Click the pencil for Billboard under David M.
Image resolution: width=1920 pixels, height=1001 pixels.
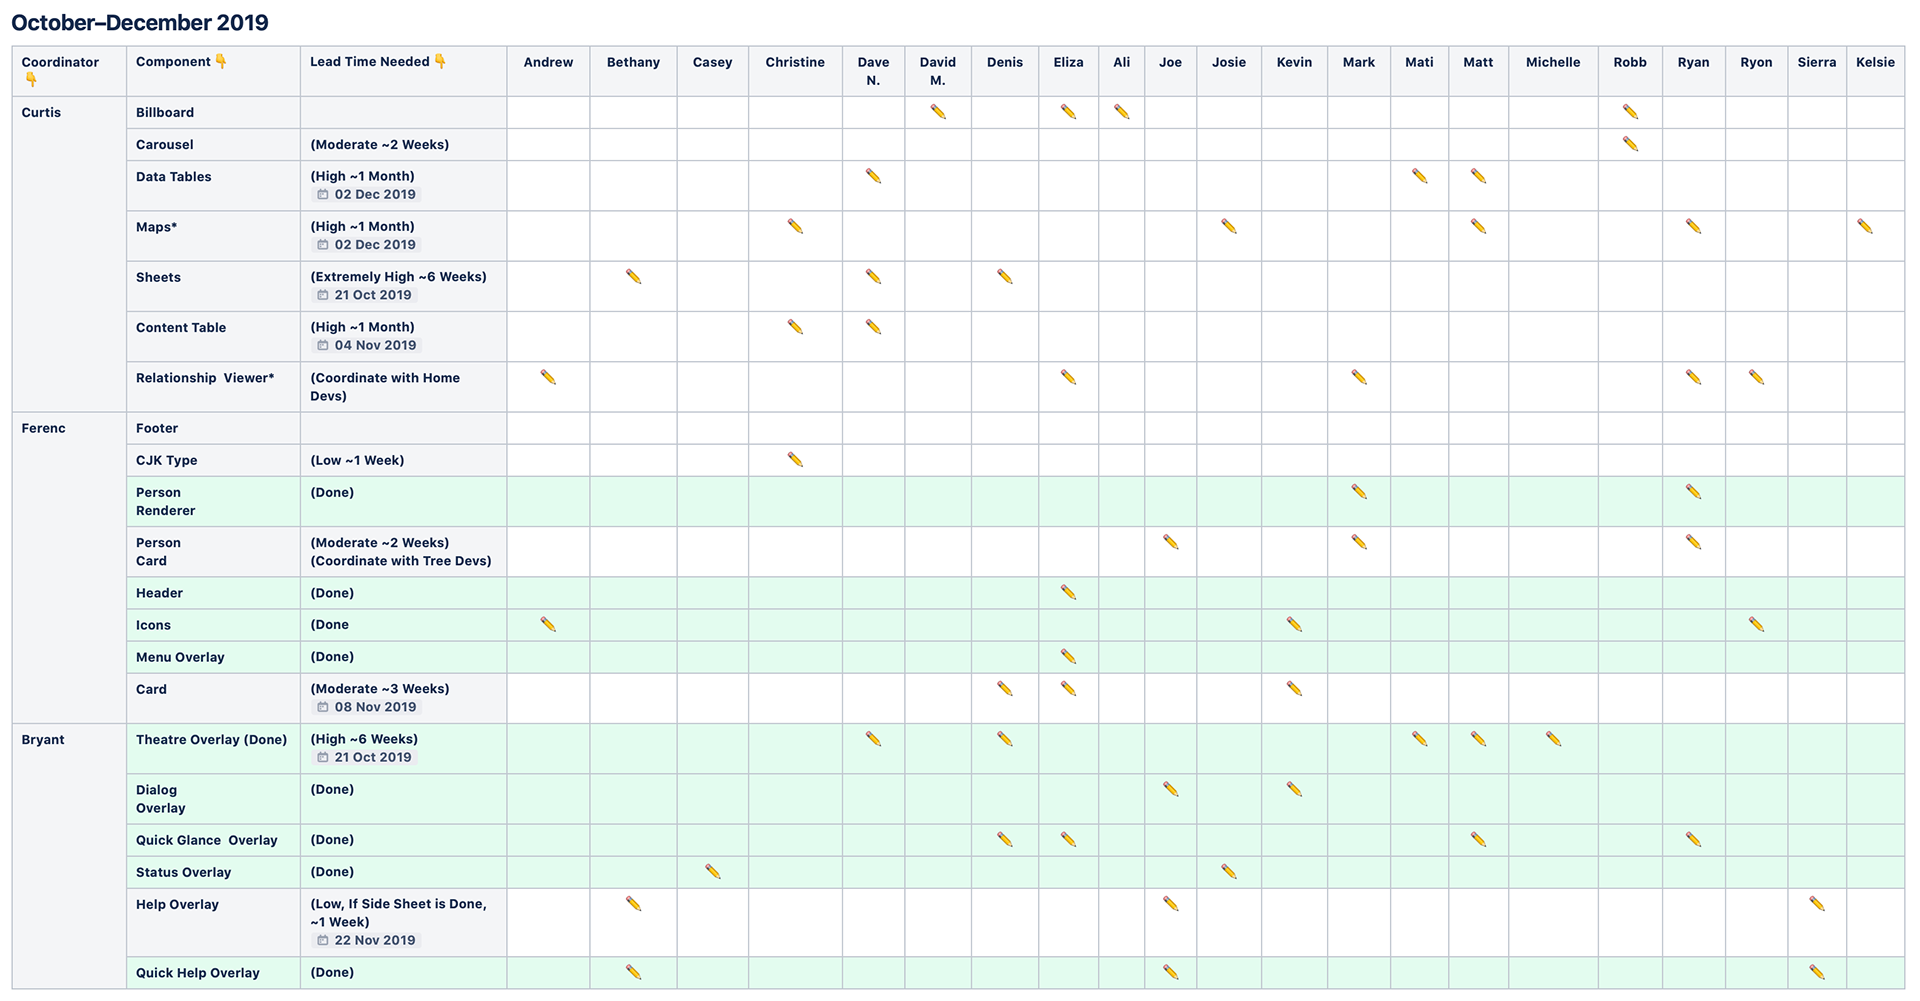[937, 112]
